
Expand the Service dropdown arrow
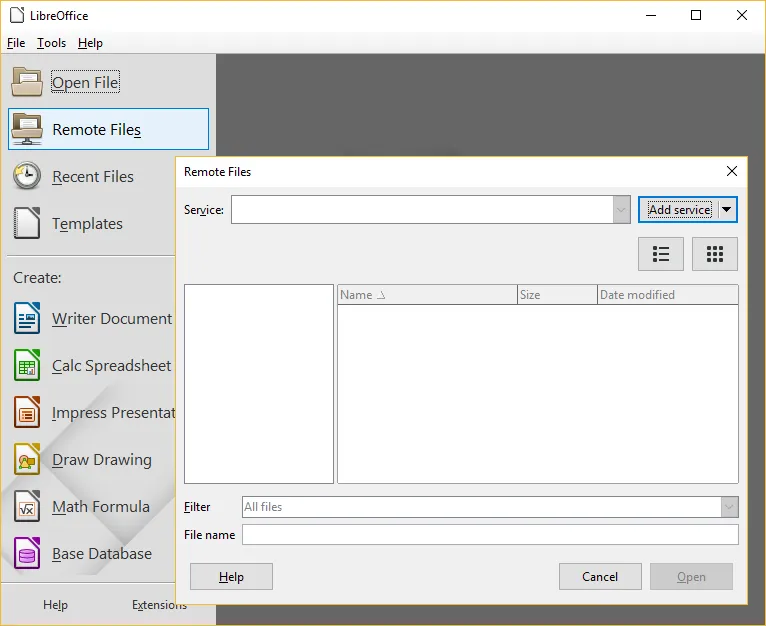click(x=621, y=210)
